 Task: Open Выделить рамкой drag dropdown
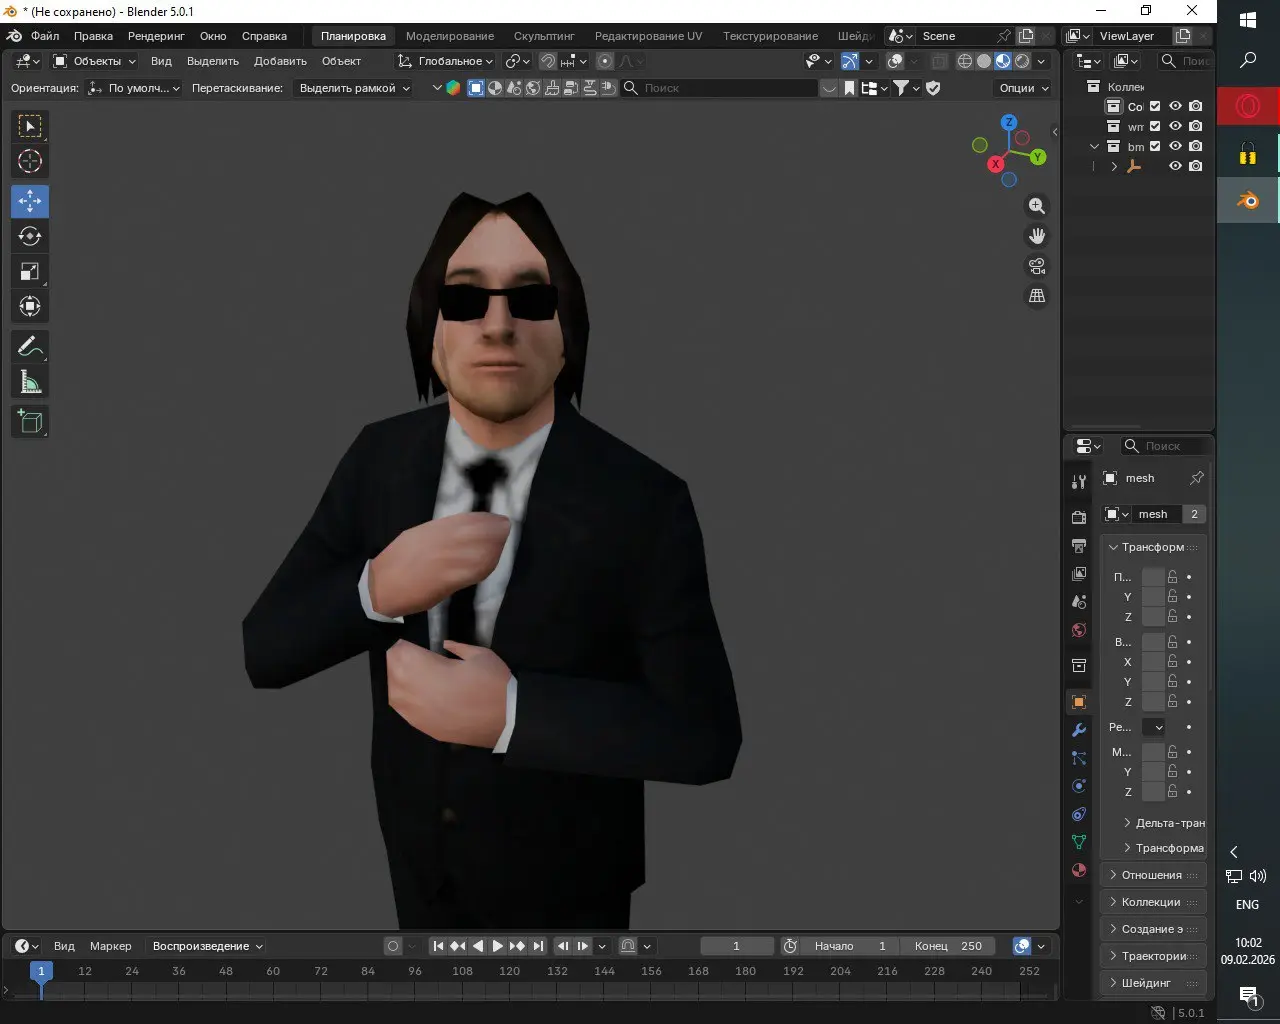coord(354,88)
